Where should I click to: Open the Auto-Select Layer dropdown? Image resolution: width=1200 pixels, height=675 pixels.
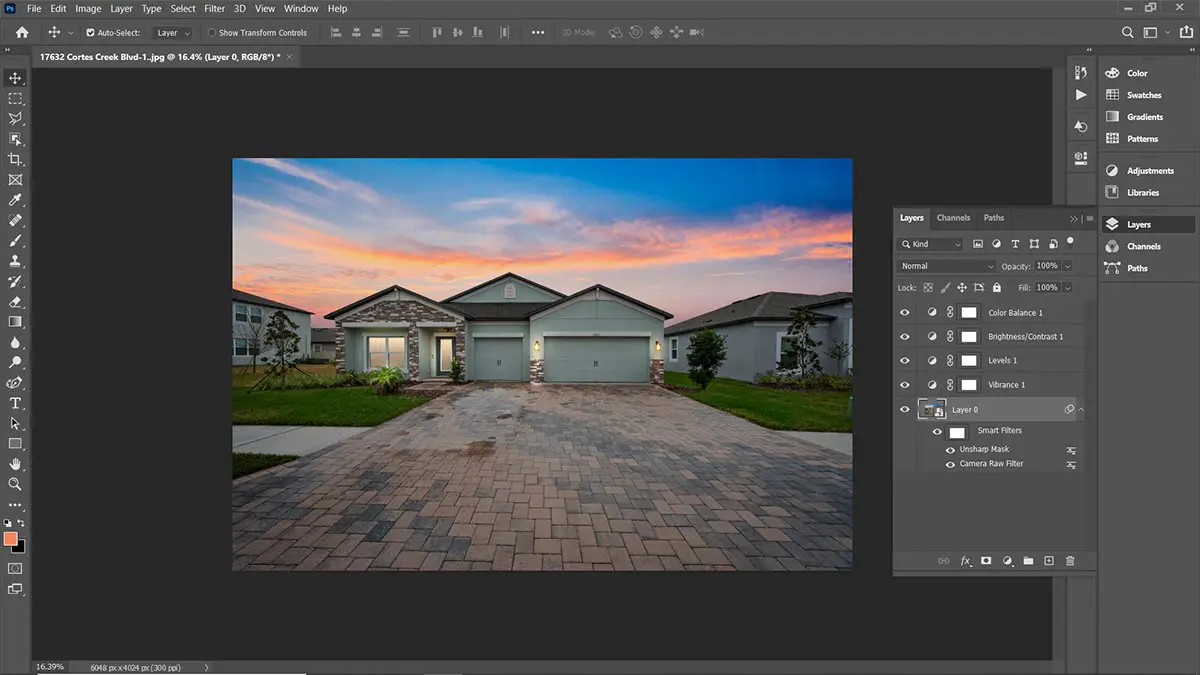tap(173, 33)
